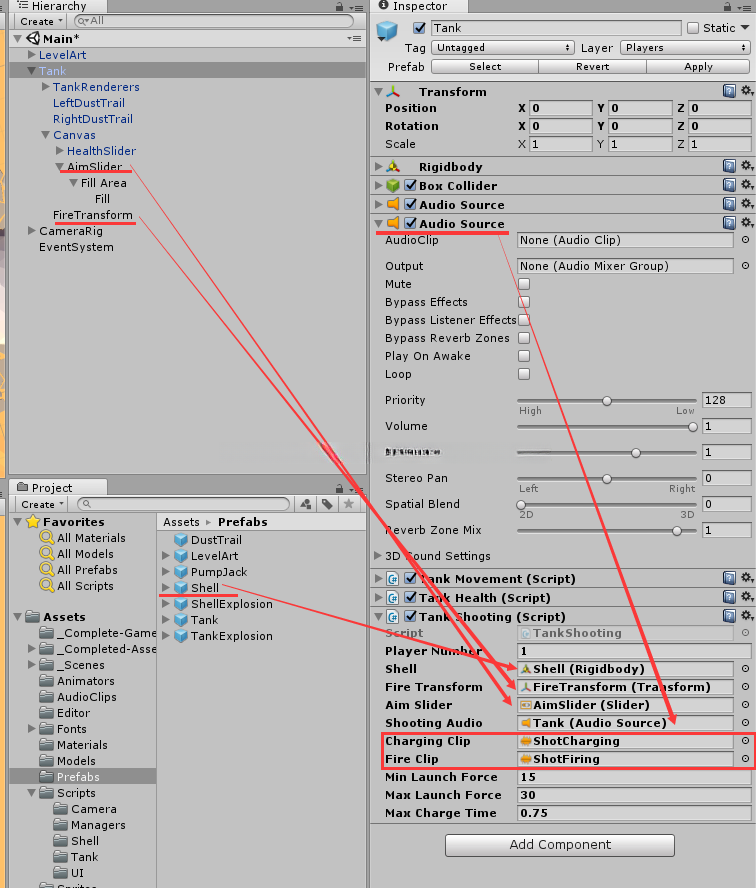
Task: Select HealthSlider in the Hierarchy
Action: click(101, 151)
